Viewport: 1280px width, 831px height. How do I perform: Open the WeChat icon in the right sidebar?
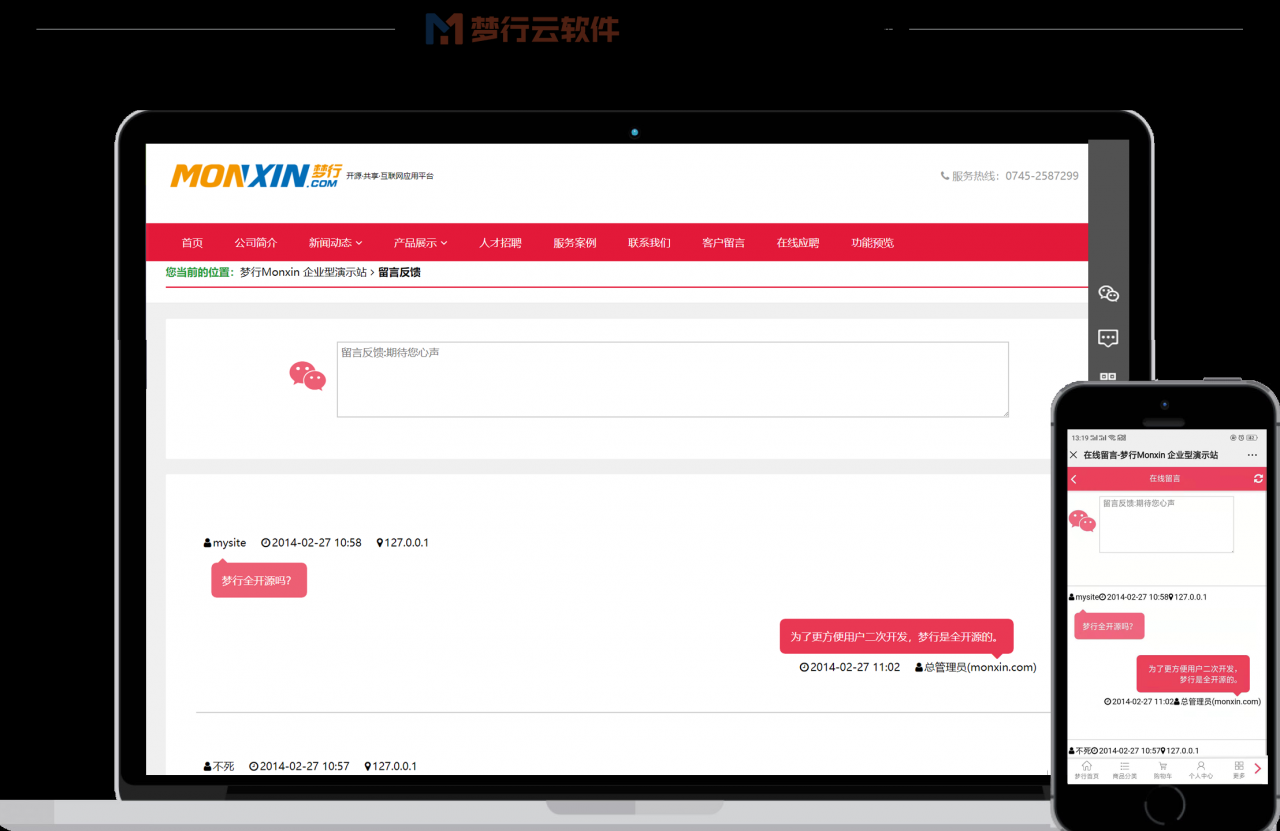tap(1108, 293)
